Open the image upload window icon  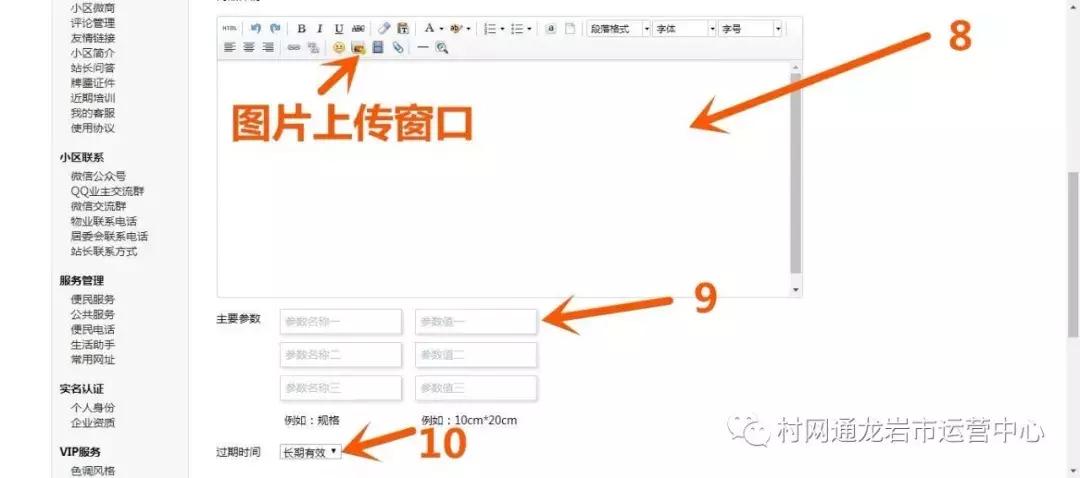coord(358,48)
